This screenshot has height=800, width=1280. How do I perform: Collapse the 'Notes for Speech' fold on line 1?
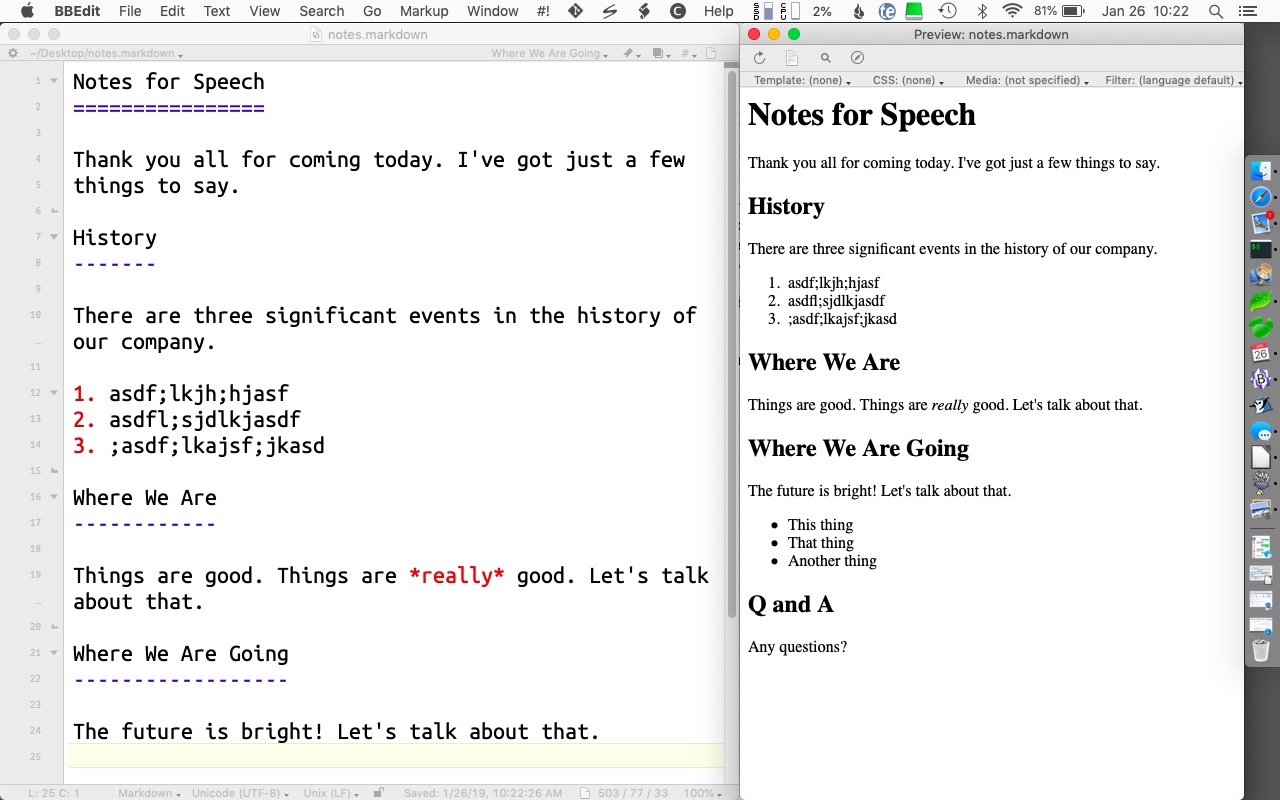tap(54, 82)
